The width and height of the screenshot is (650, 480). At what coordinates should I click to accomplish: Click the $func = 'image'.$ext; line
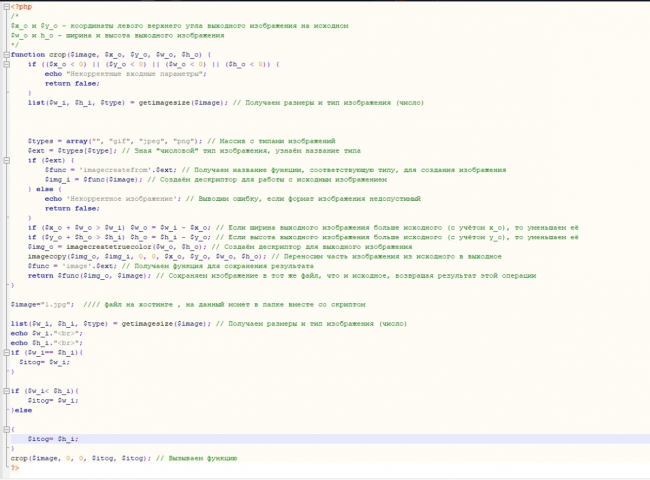point(171,266)
